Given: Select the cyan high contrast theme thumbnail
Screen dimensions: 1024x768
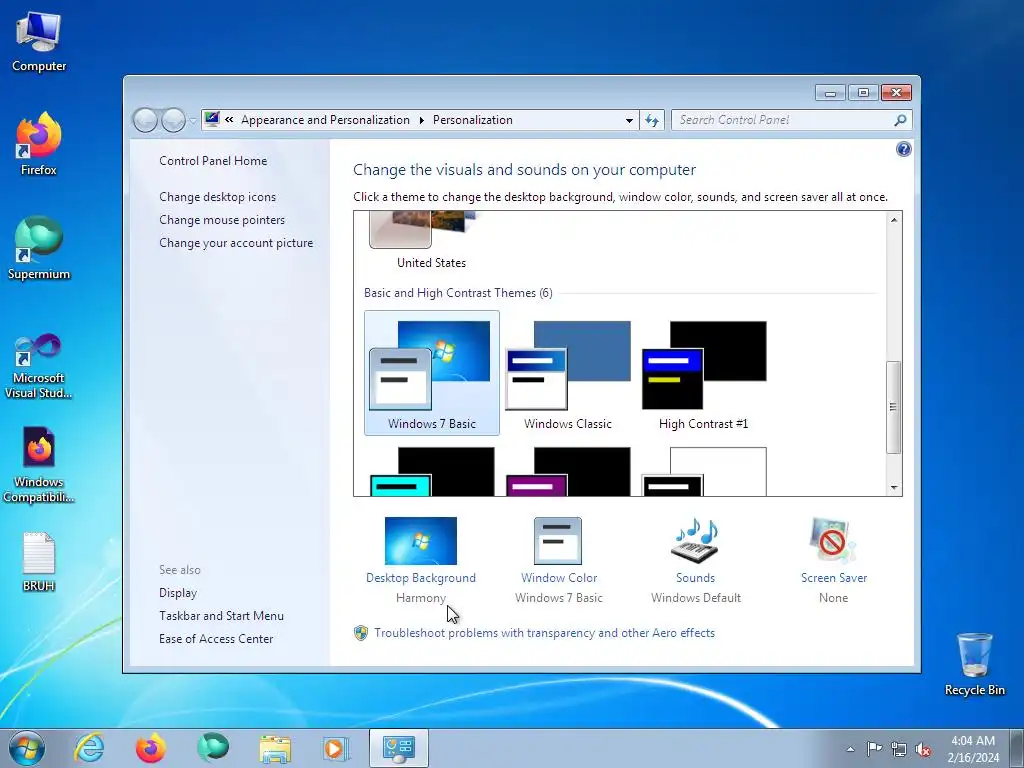Looking at the screenshot, I should pyautogui.click(x=432, y=472).
